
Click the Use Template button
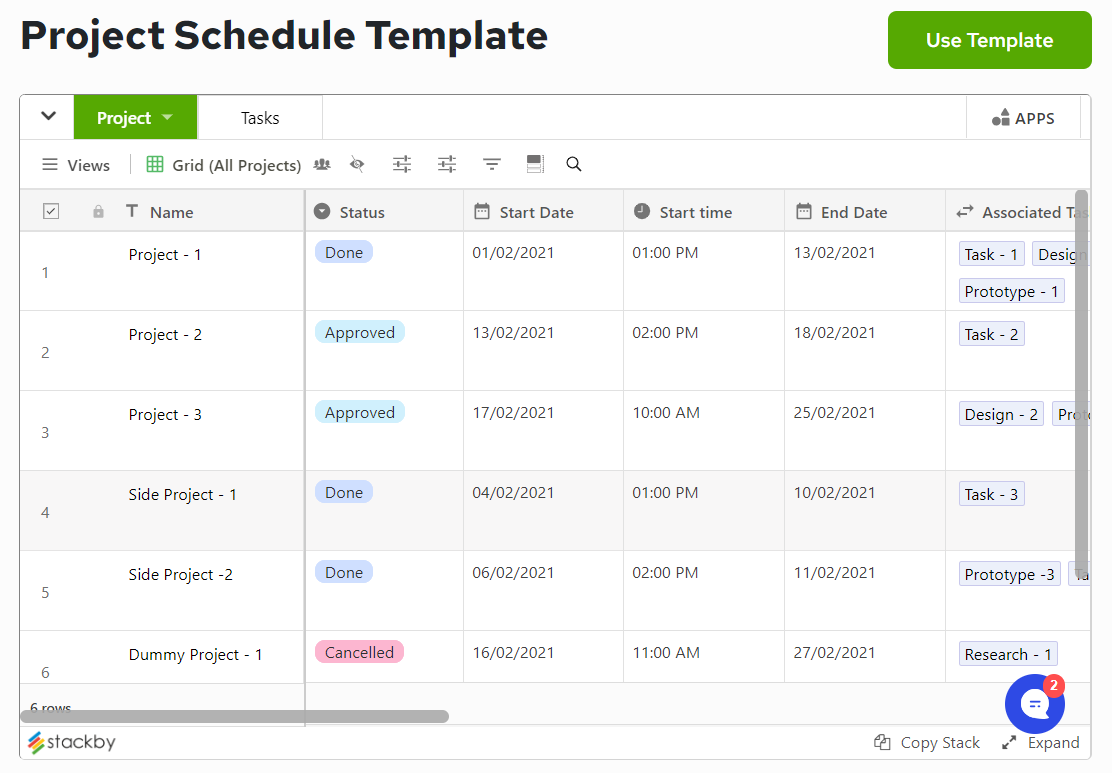(x=989, y=40)
